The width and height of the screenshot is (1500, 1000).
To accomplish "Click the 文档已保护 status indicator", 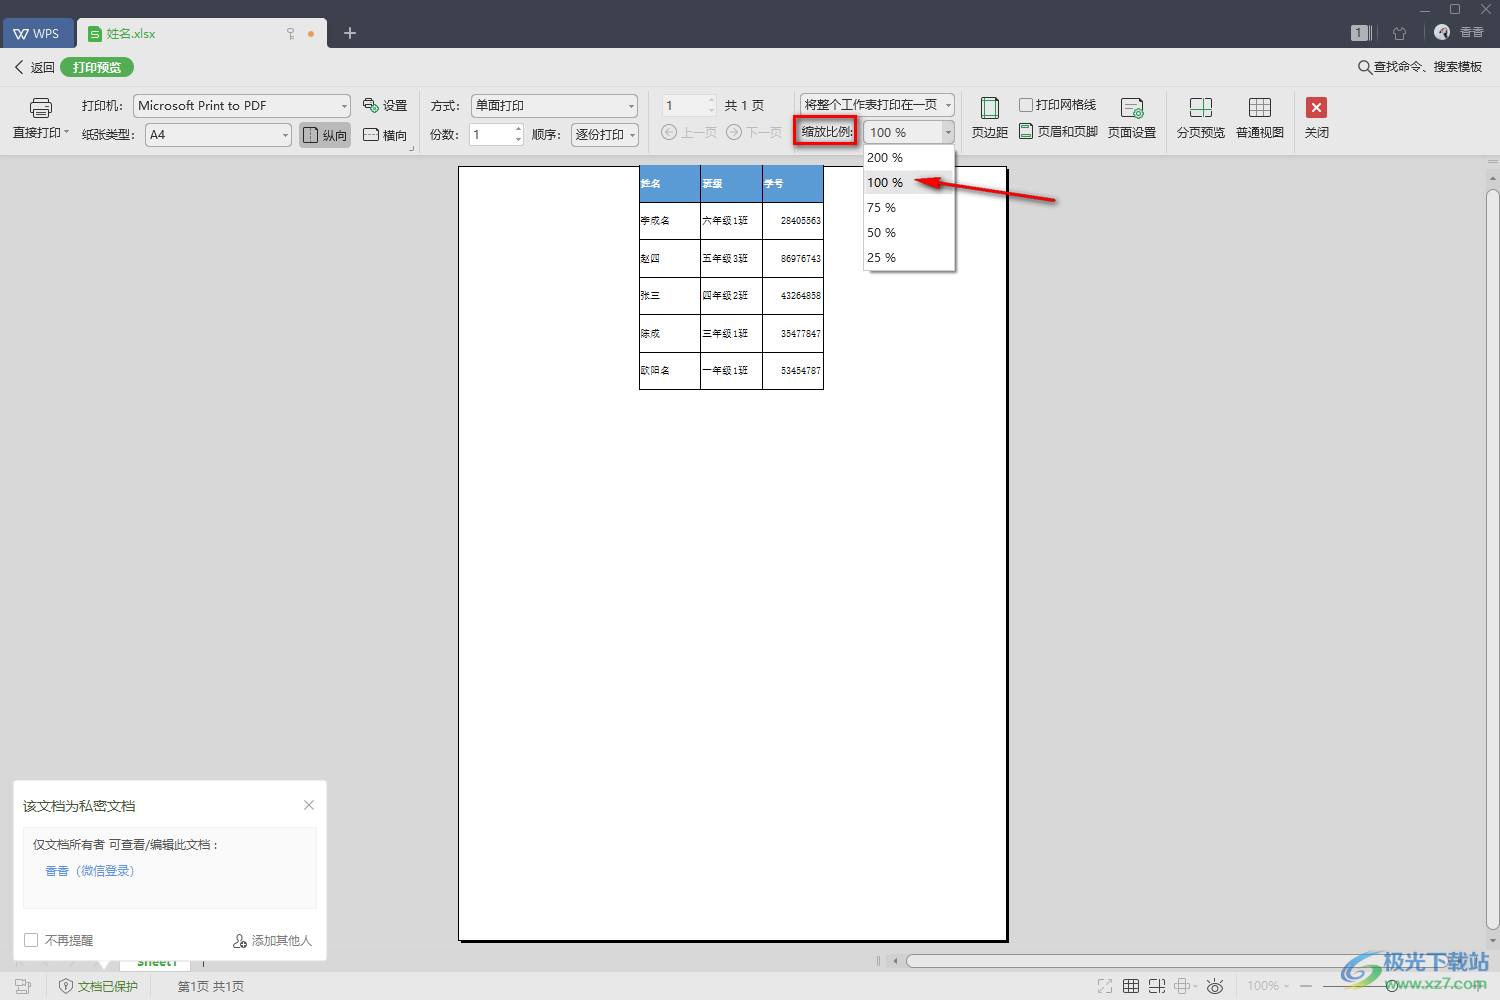I will coord(98,986).
